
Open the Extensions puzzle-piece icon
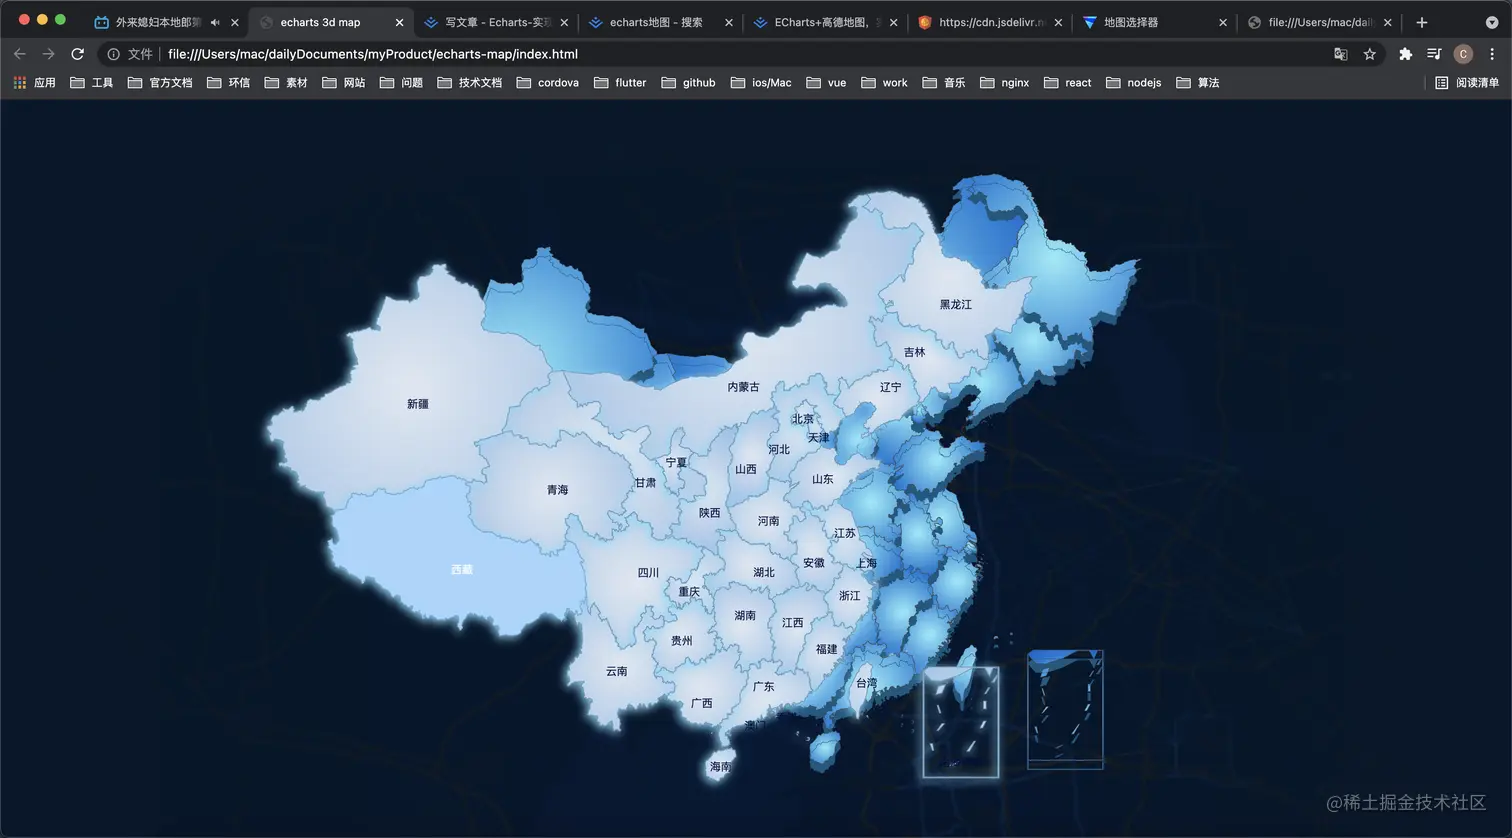click(1404, 54)
